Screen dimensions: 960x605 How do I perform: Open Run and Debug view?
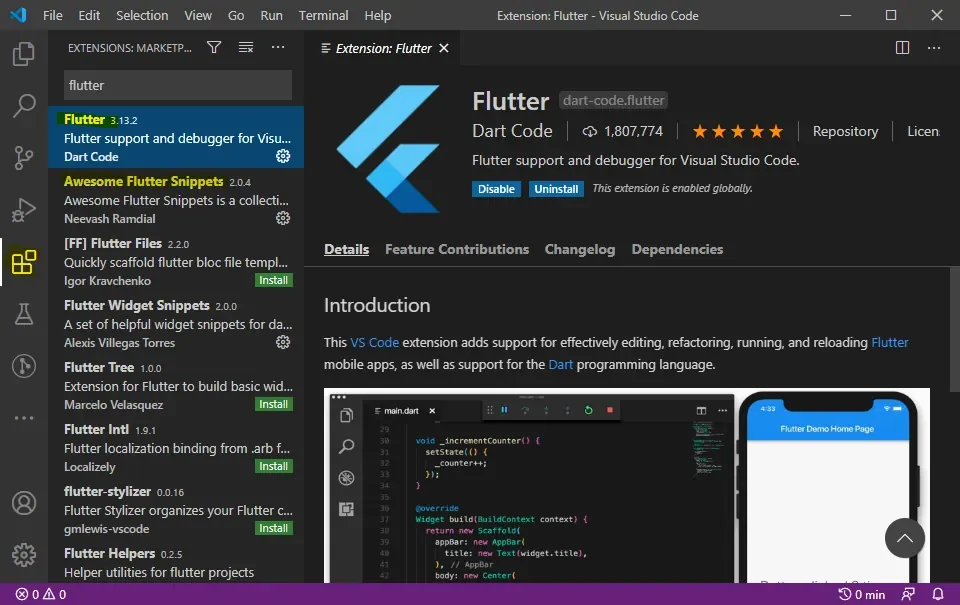[24, 210]
